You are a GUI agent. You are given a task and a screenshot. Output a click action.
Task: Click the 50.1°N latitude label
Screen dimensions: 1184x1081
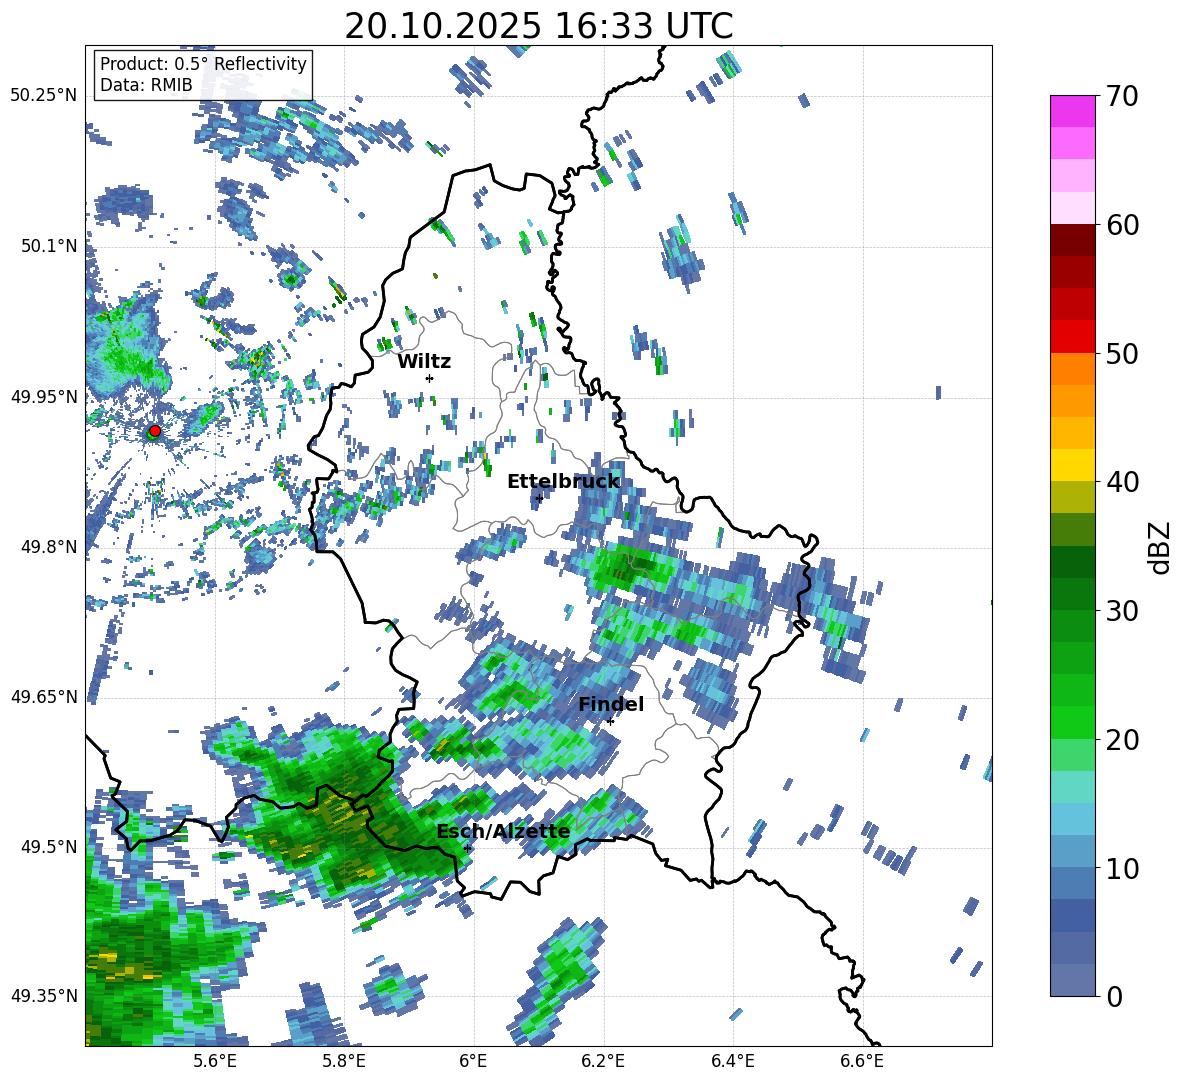49,245
